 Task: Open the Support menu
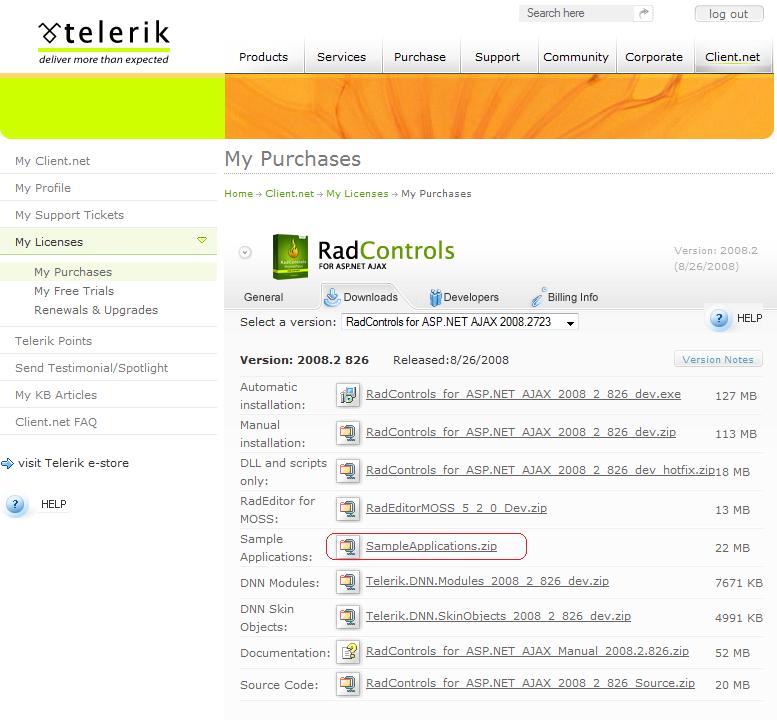pos(498,57)
